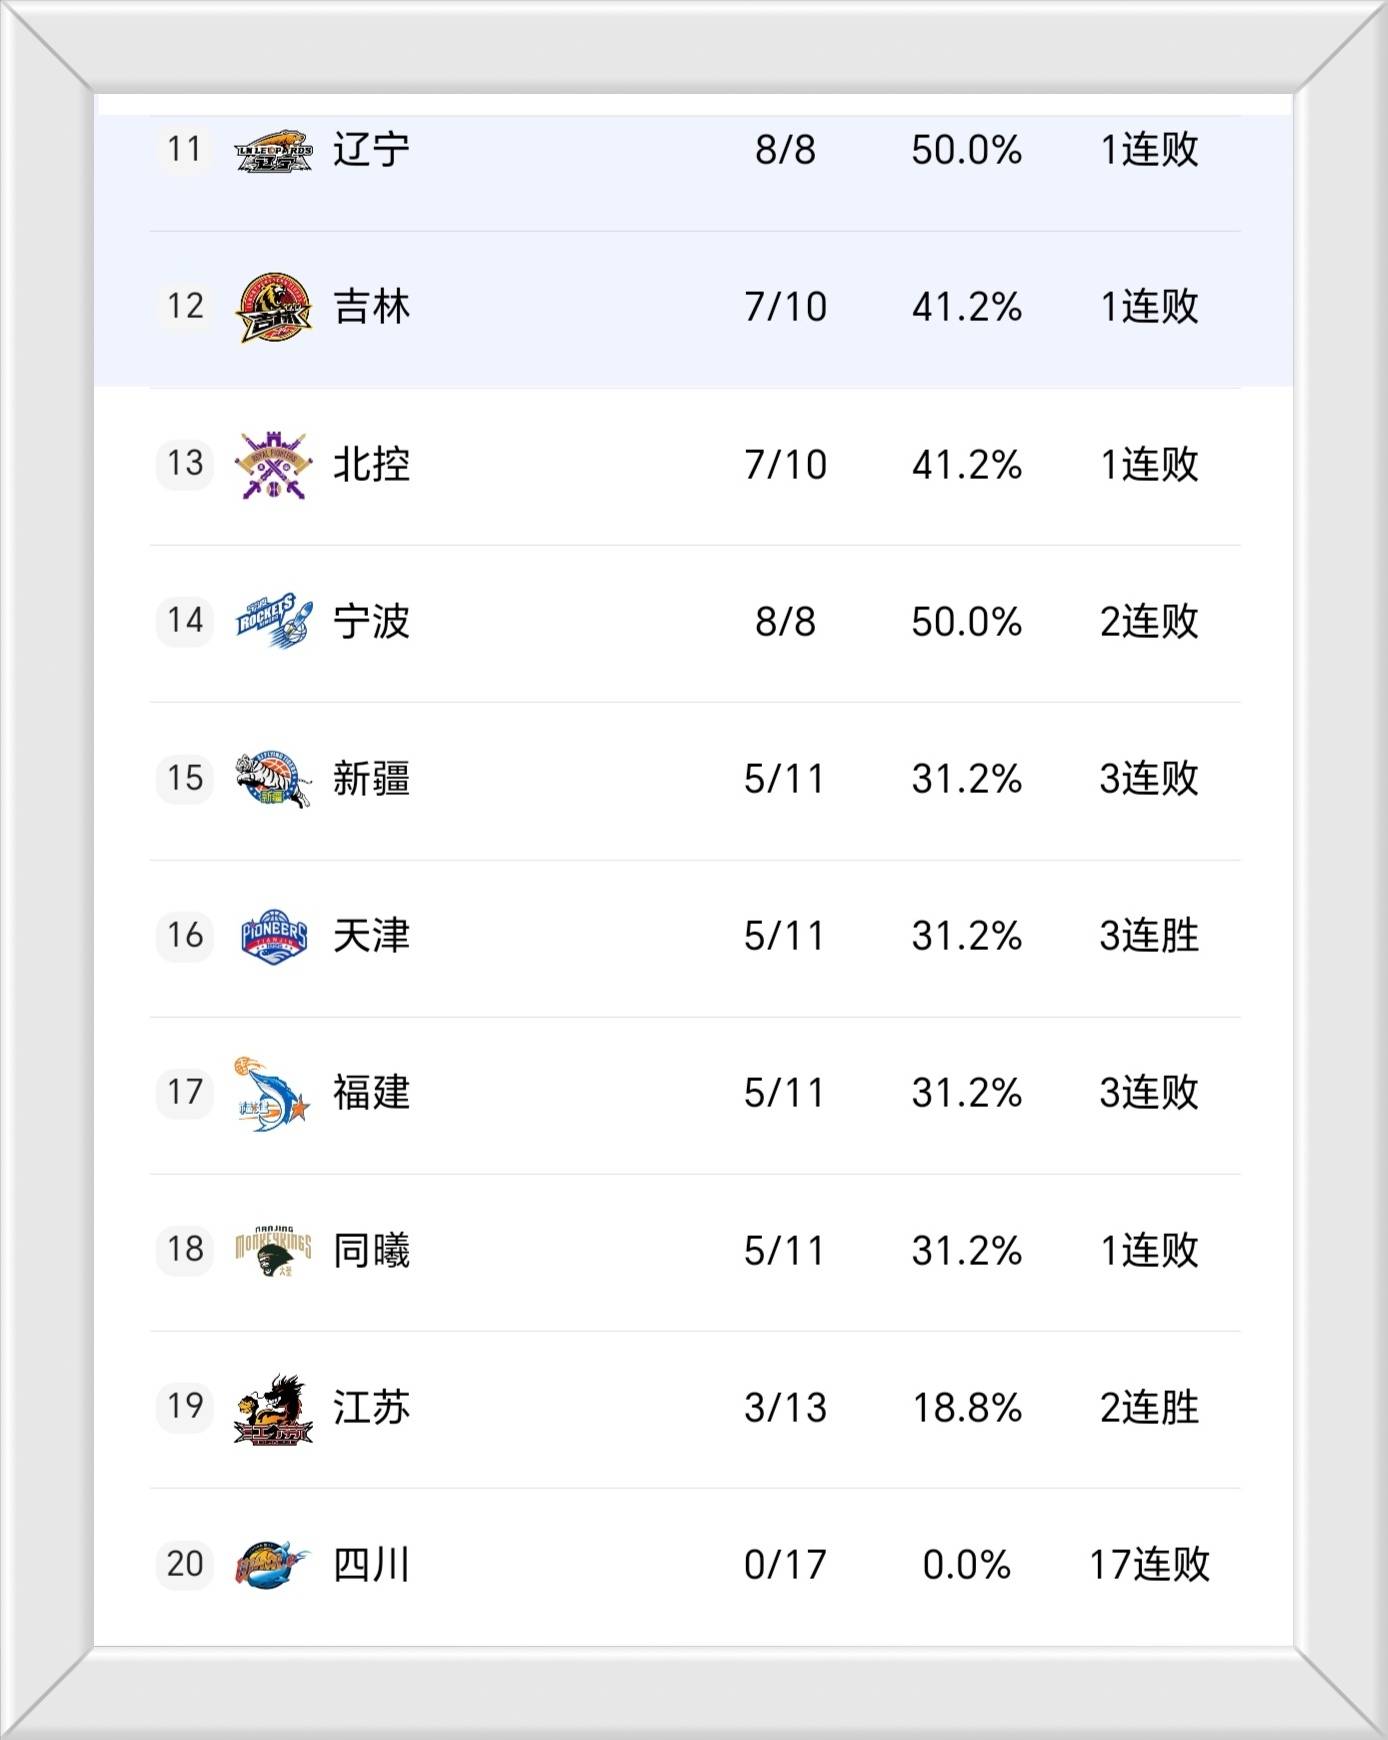Click the Fujian Sturgeons team logo
This screenshot has width=1388, height=1740.
[273, 1093]
